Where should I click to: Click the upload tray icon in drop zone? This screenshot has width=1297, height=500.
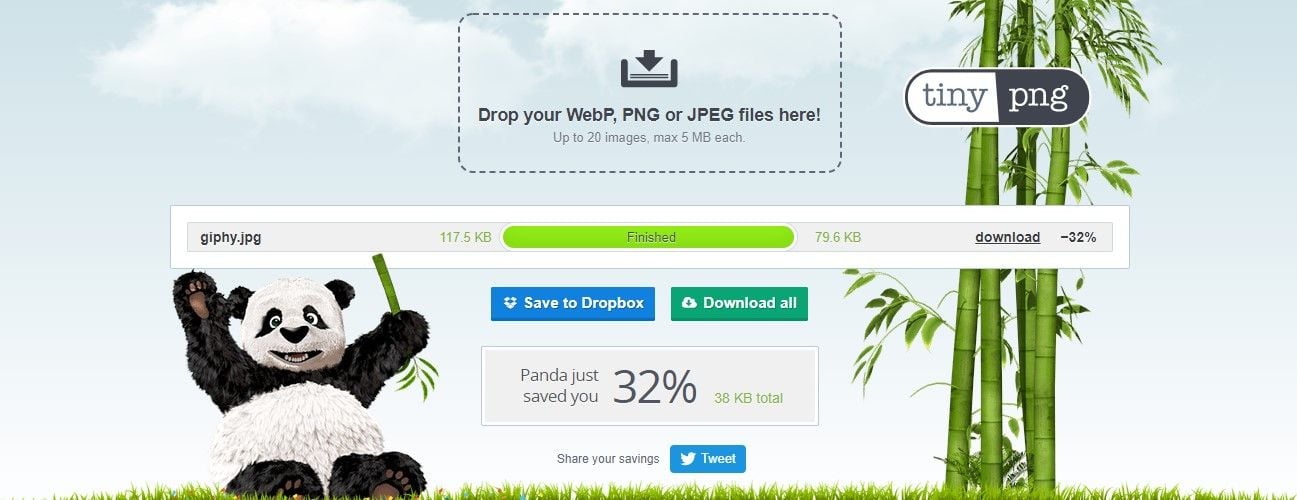[649, 69]
